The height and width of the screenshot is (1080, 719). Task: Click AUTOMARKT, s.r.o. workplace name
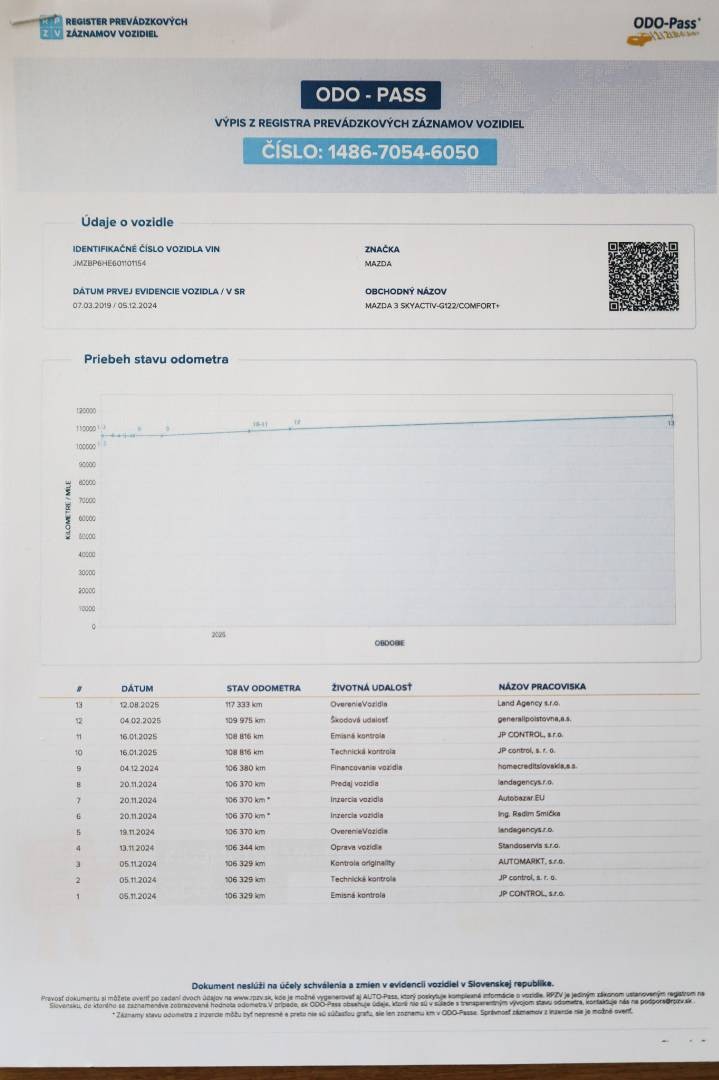pos(531,861)
